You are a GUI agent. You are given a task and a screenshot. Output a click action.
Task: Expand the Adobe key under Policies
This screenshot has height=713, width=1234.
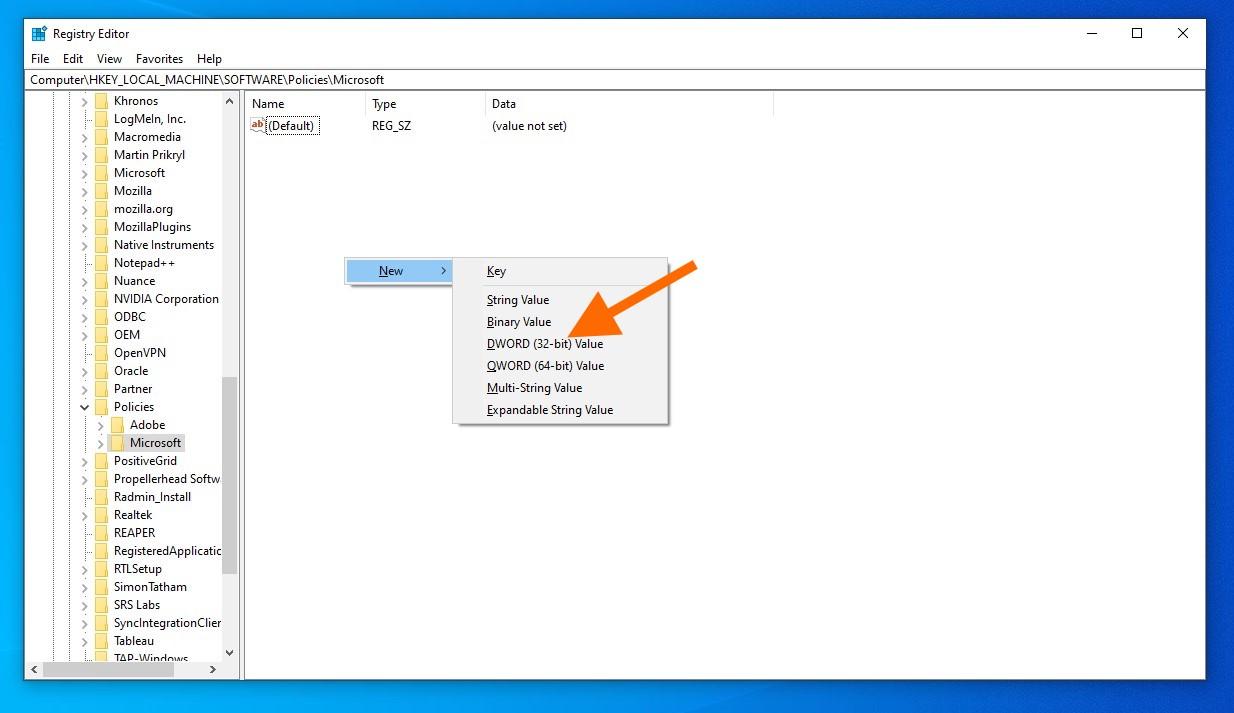(101, 425)
